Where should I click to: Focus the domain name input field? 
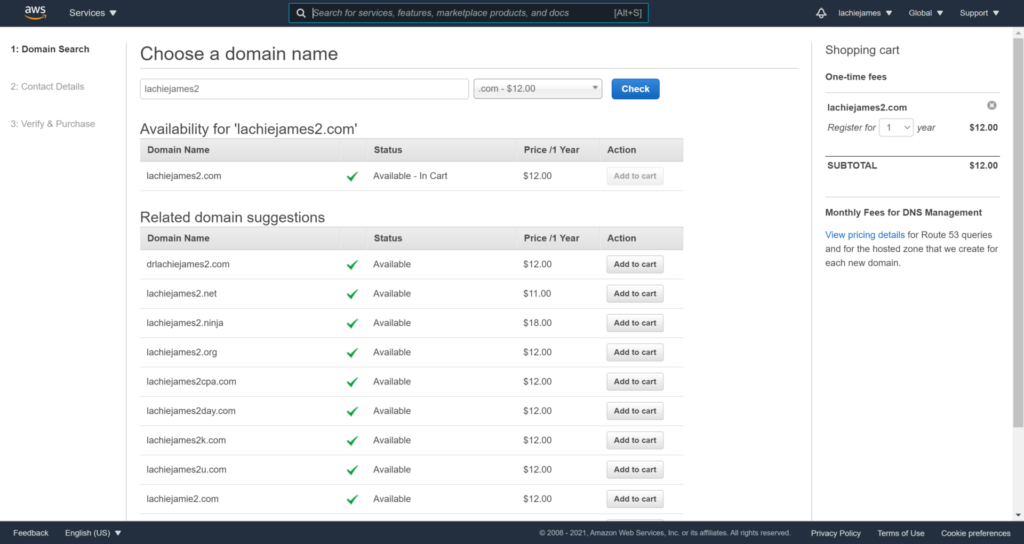(304, 89)
